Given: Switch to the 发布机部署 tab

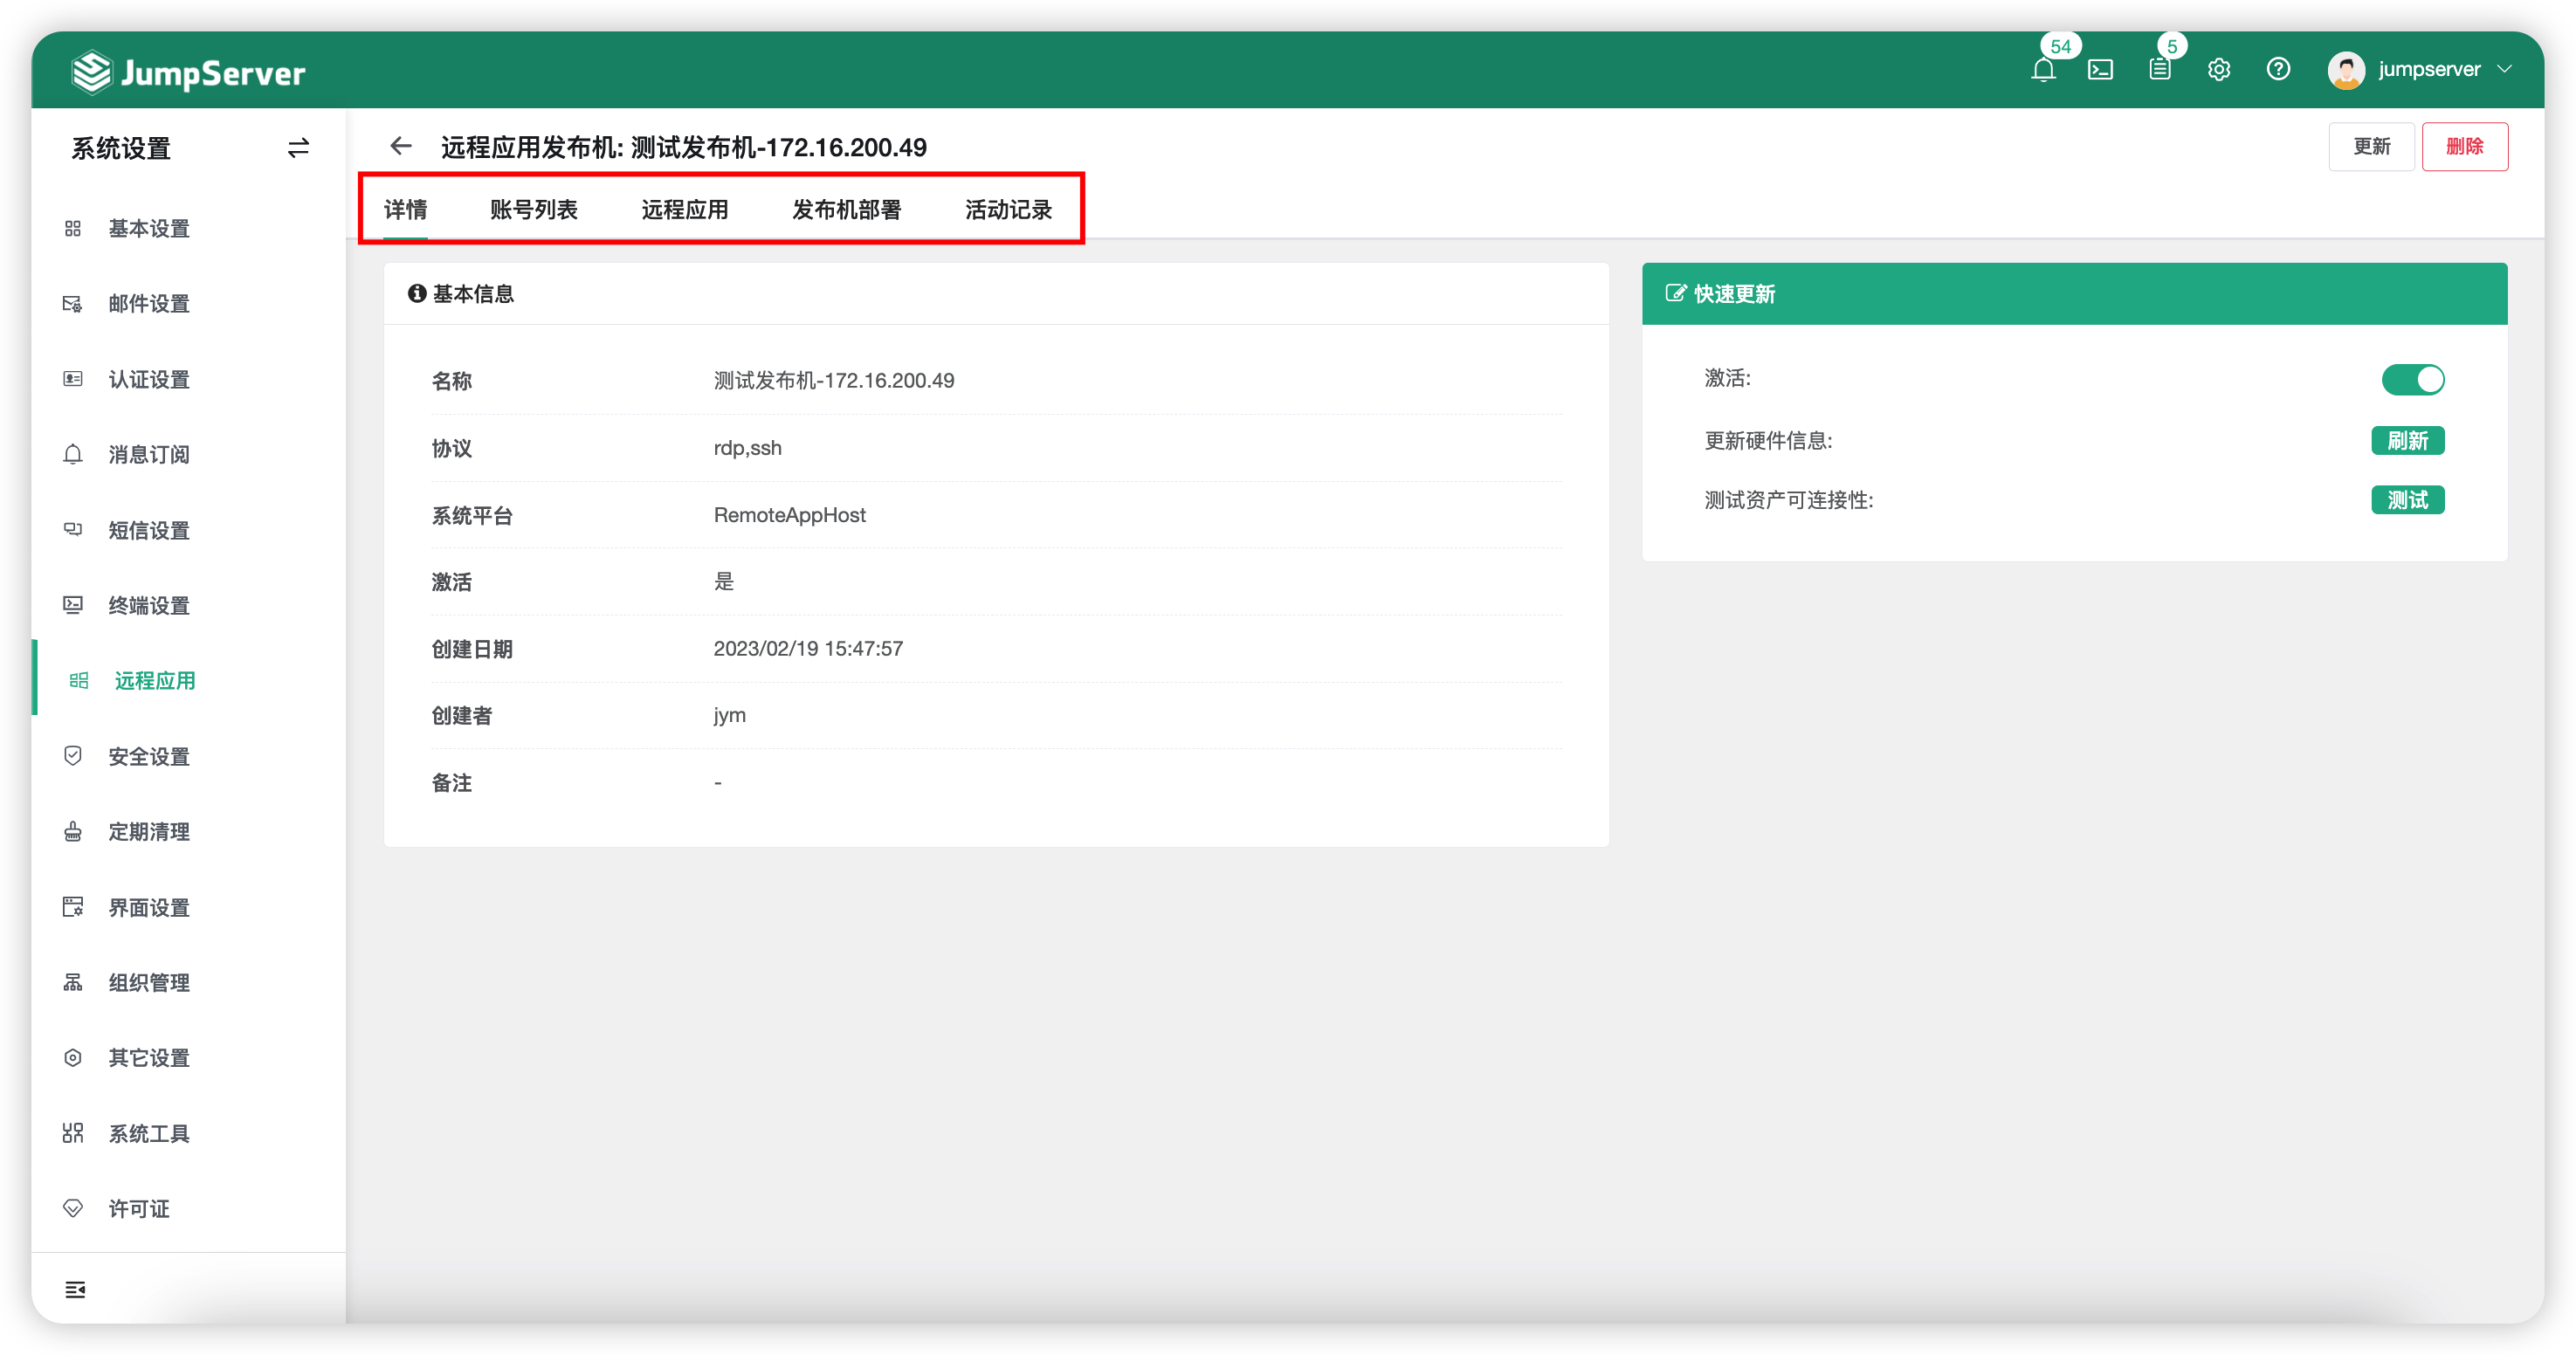Looking at the screenshot, I should point(846,209).
